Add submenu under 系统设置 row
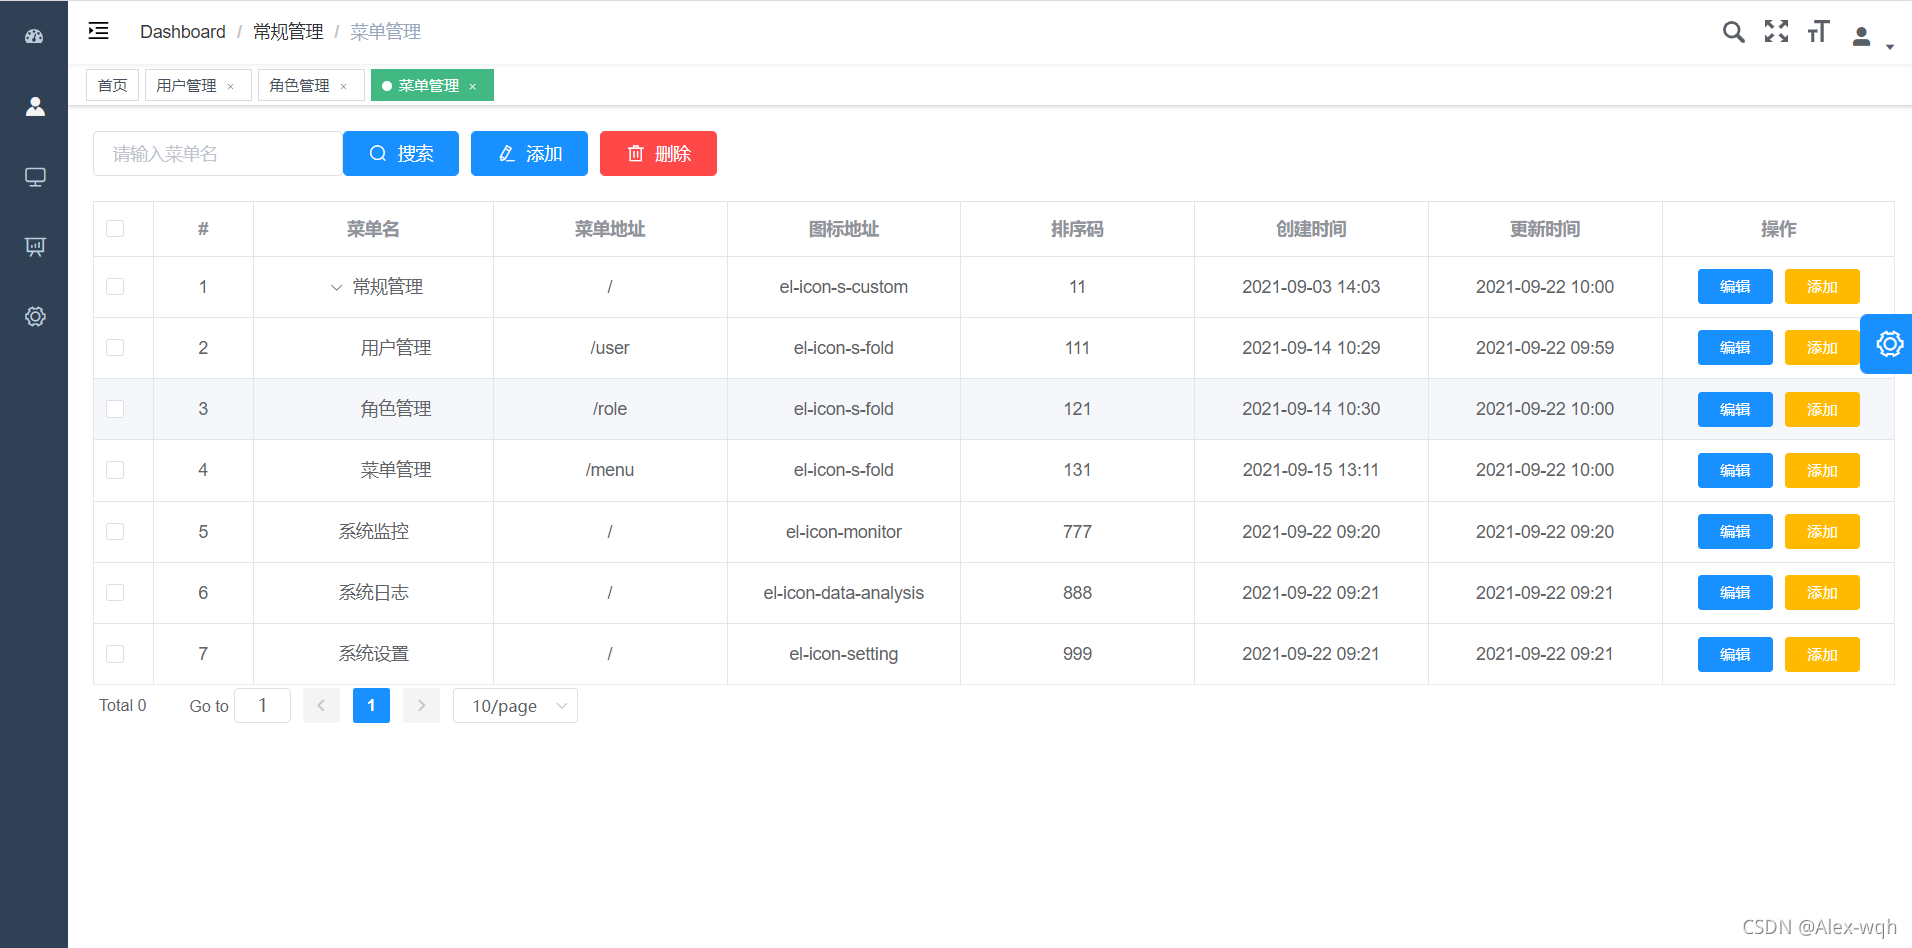 pyautogui.click(x=1822, y=655)
